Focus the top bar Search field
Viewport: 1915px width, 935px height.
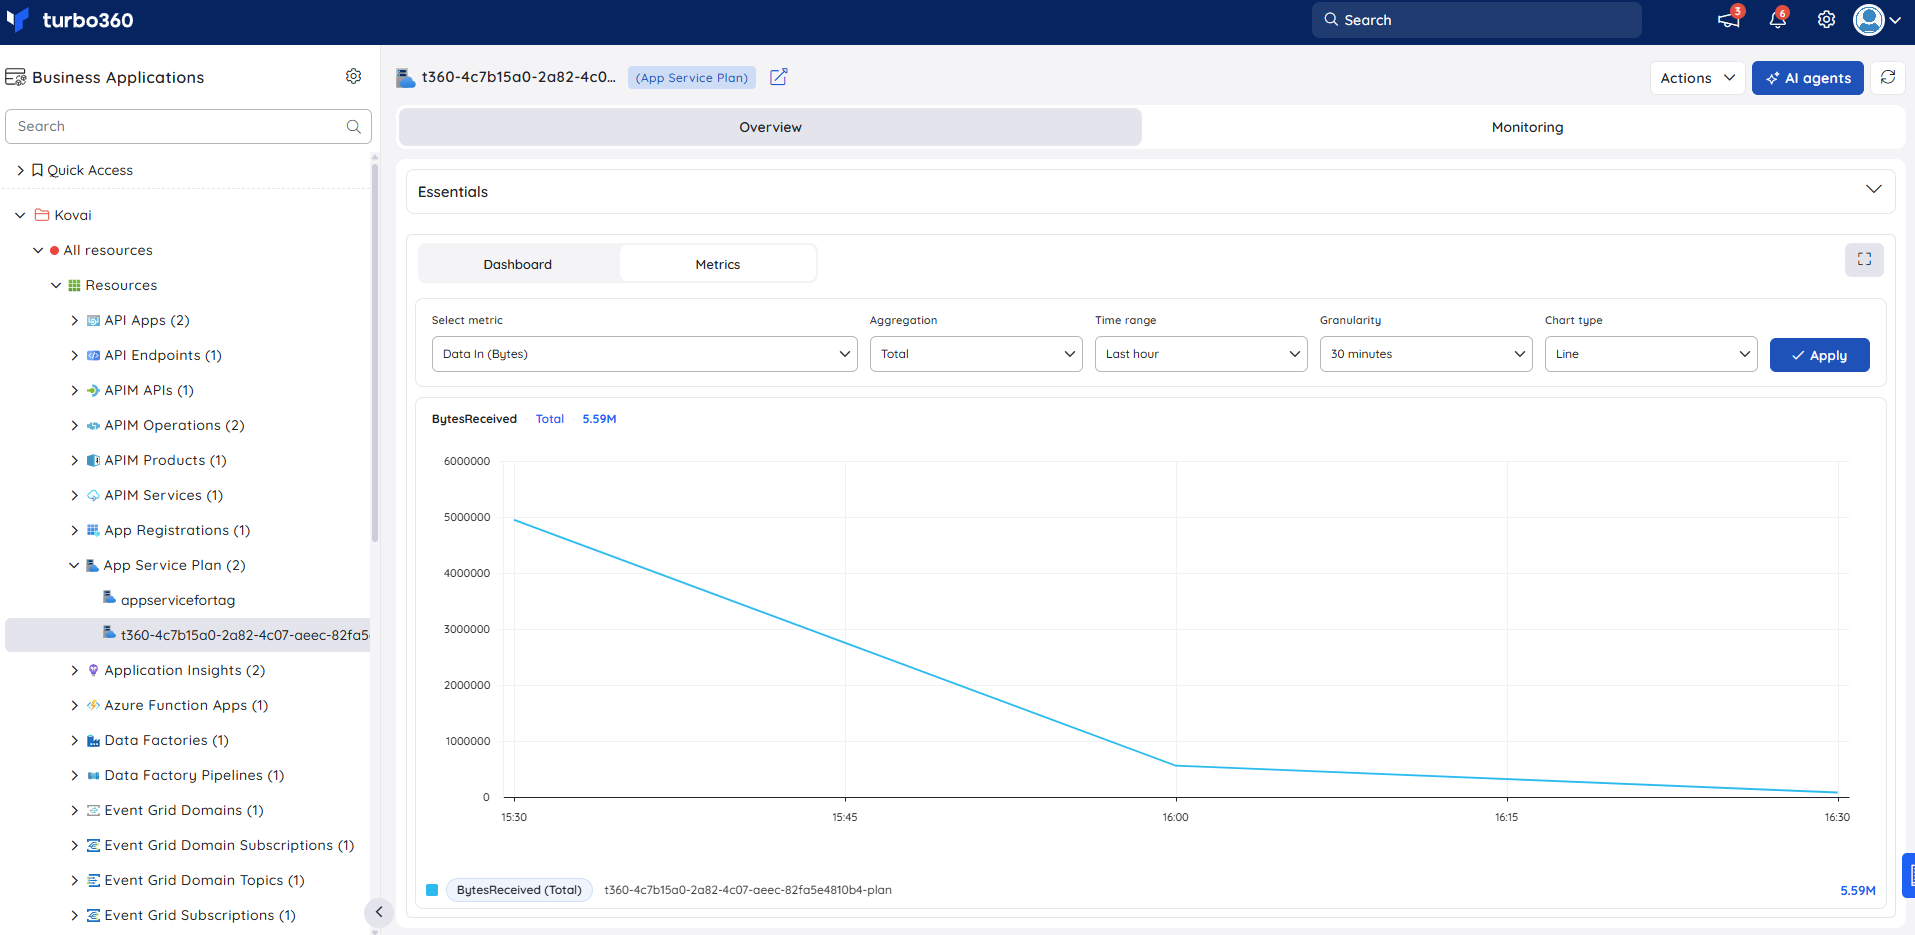[x=1476, y=20]
